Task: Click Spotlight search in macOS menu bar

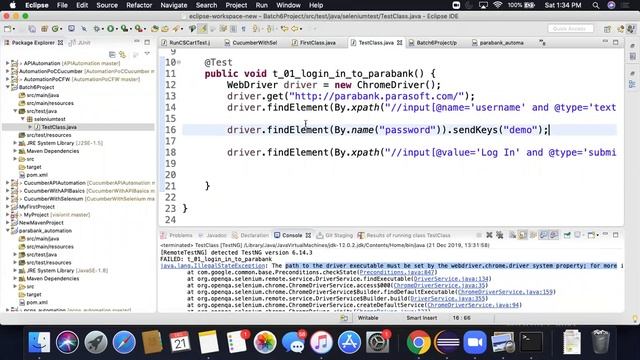Action: click(x=596, y=5)
